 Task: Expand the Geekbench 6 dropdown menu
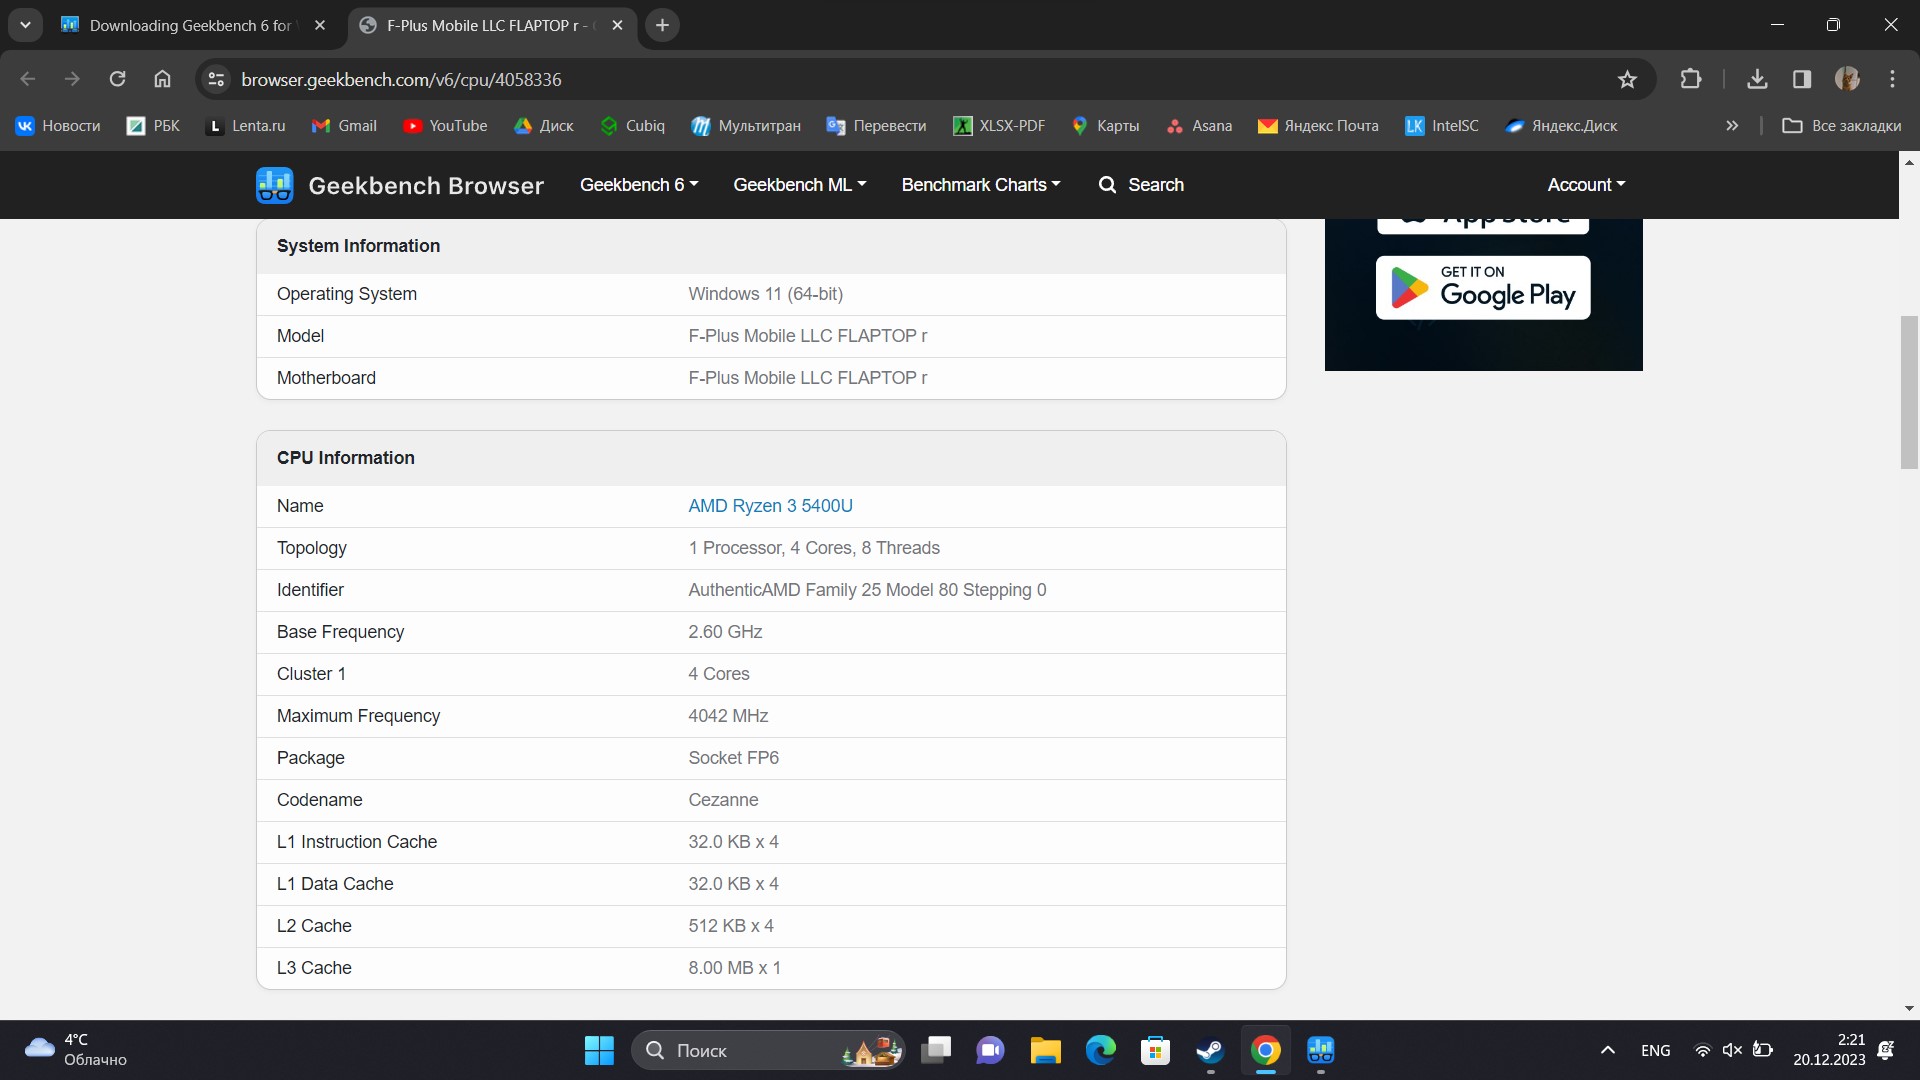pyautogui.click(x=639, y=185)
